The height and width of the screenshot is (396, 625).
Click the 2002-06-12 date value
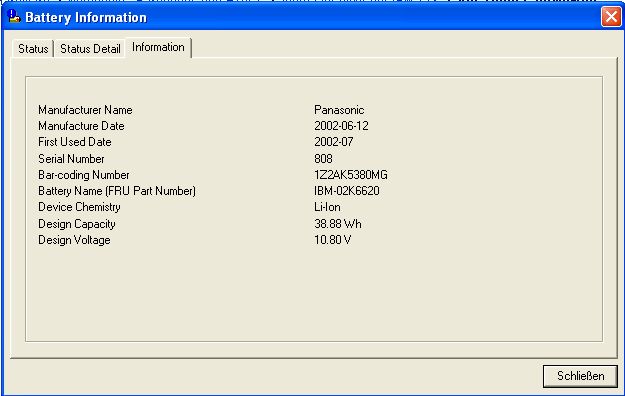pyautogui.click(x=341, y=126)
